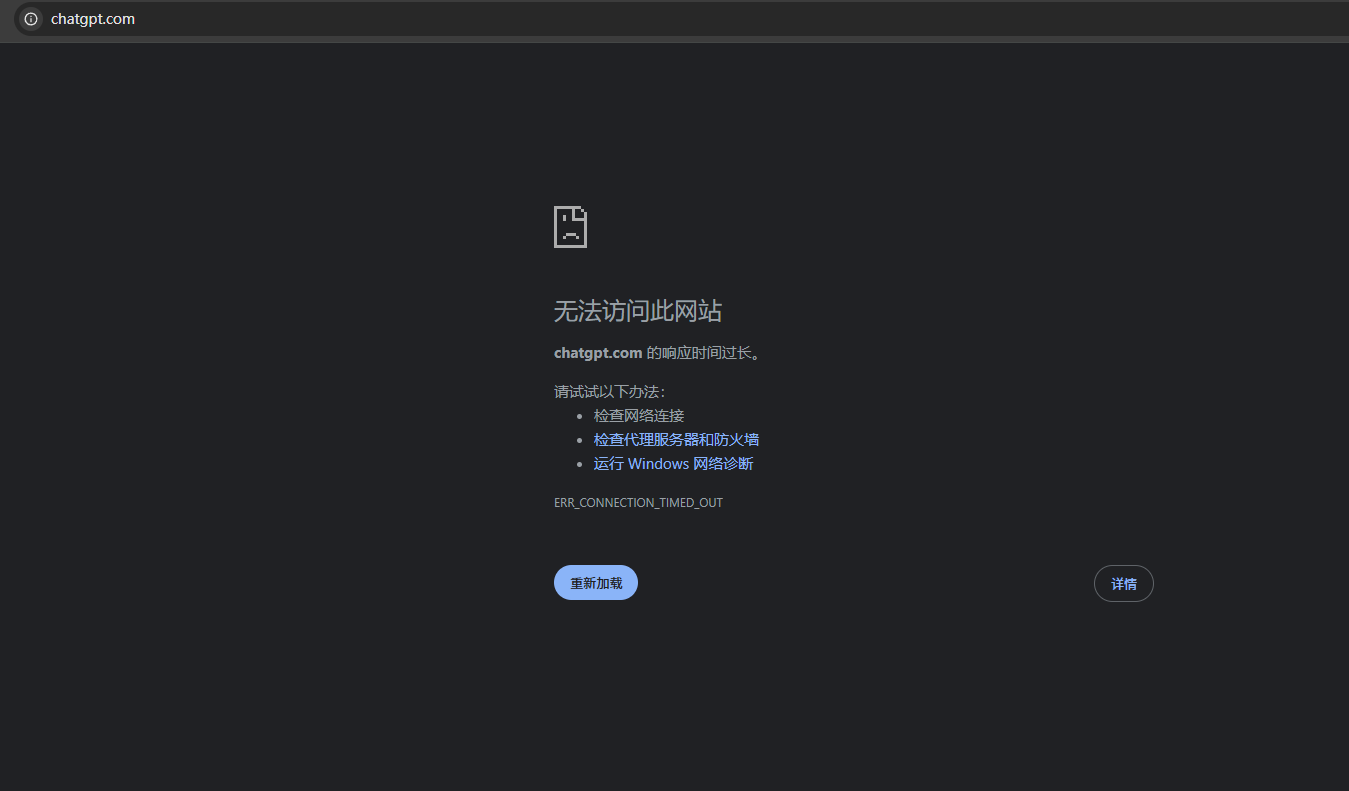Open the 检查代理服务器和防火墙 help link
Screen dimensions: 1349x791
(676, 439)
